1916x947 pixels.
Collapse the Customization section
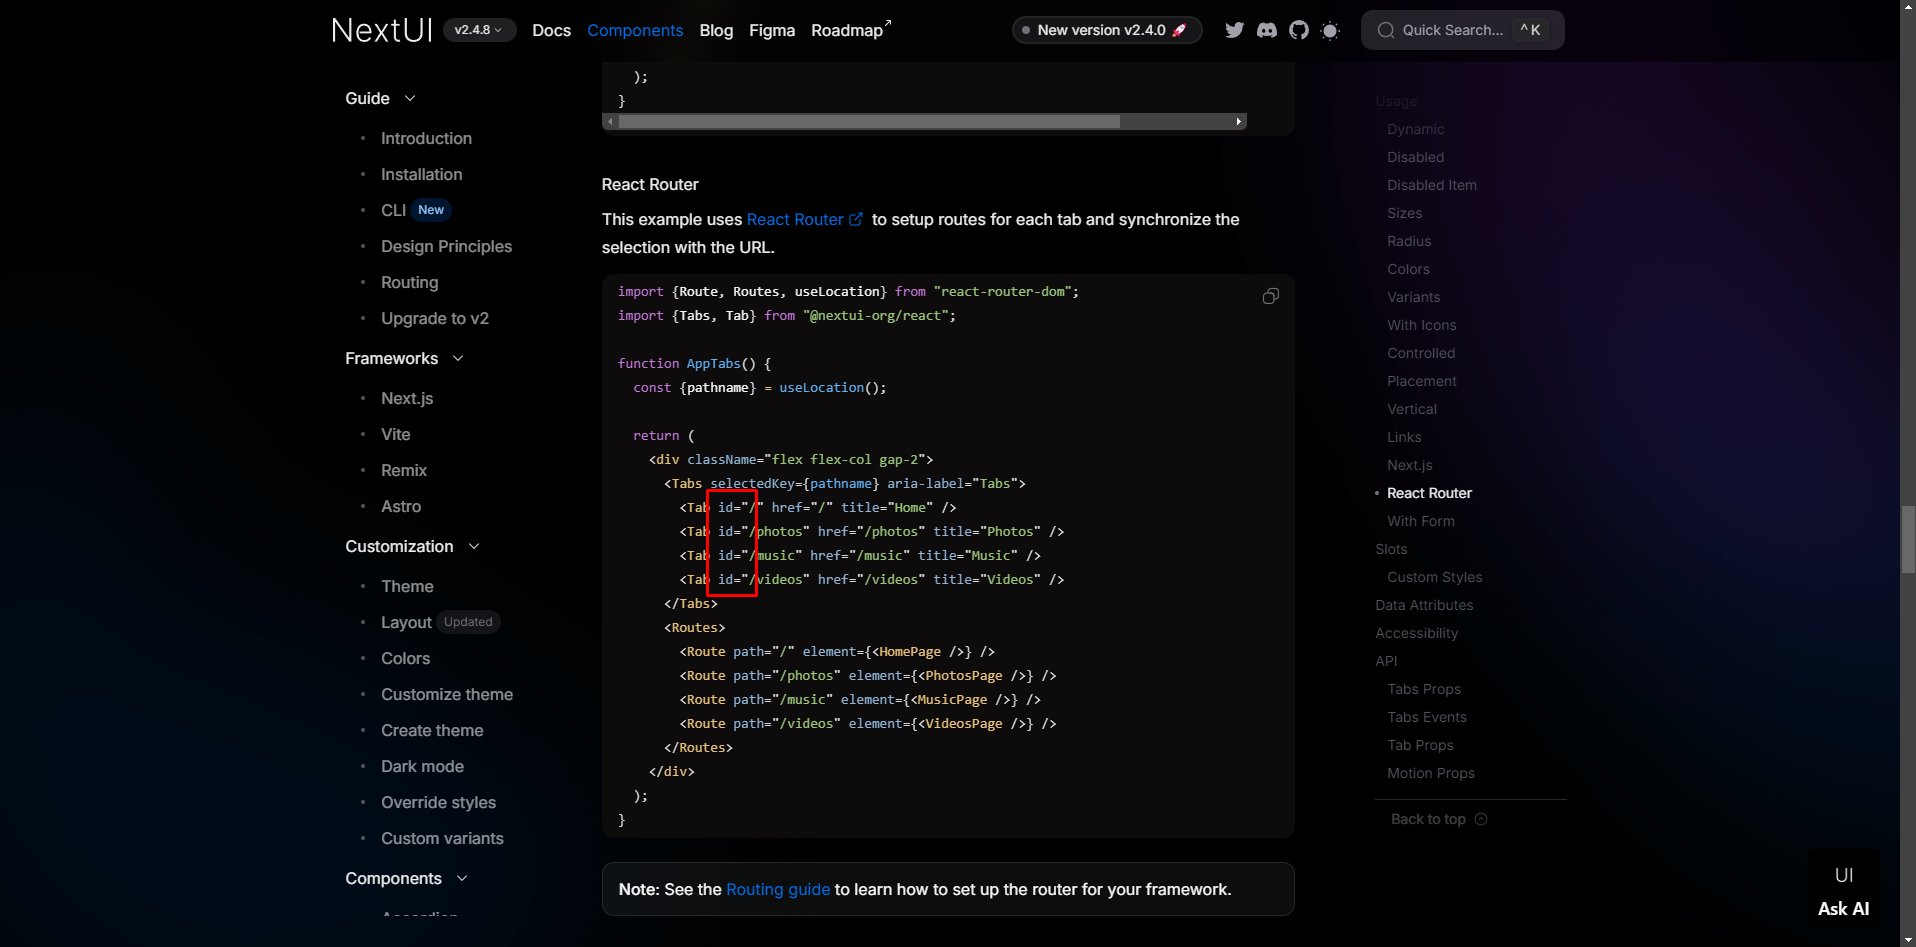tap(412, 546)
